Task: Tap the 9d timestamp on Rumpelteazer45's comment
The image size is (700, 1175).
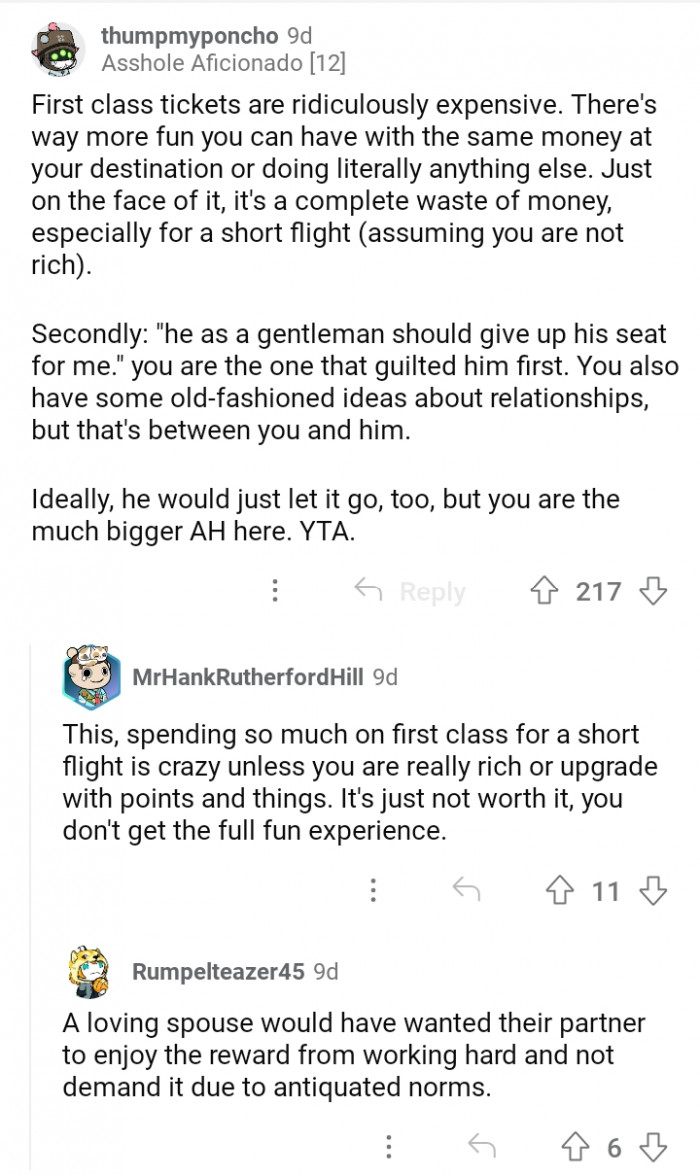Action: pos(325,971)
